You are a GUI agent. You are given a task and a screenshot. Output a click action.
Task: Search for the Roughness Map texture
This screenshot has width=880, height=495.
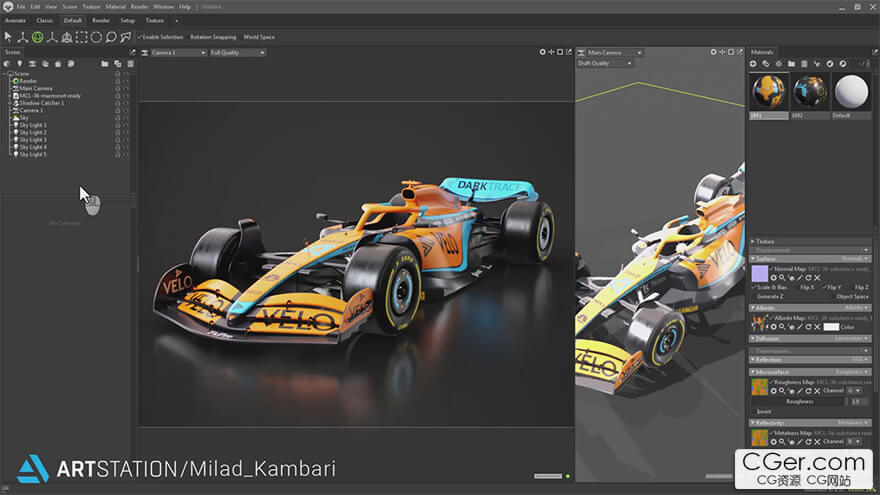pos(782,391)
